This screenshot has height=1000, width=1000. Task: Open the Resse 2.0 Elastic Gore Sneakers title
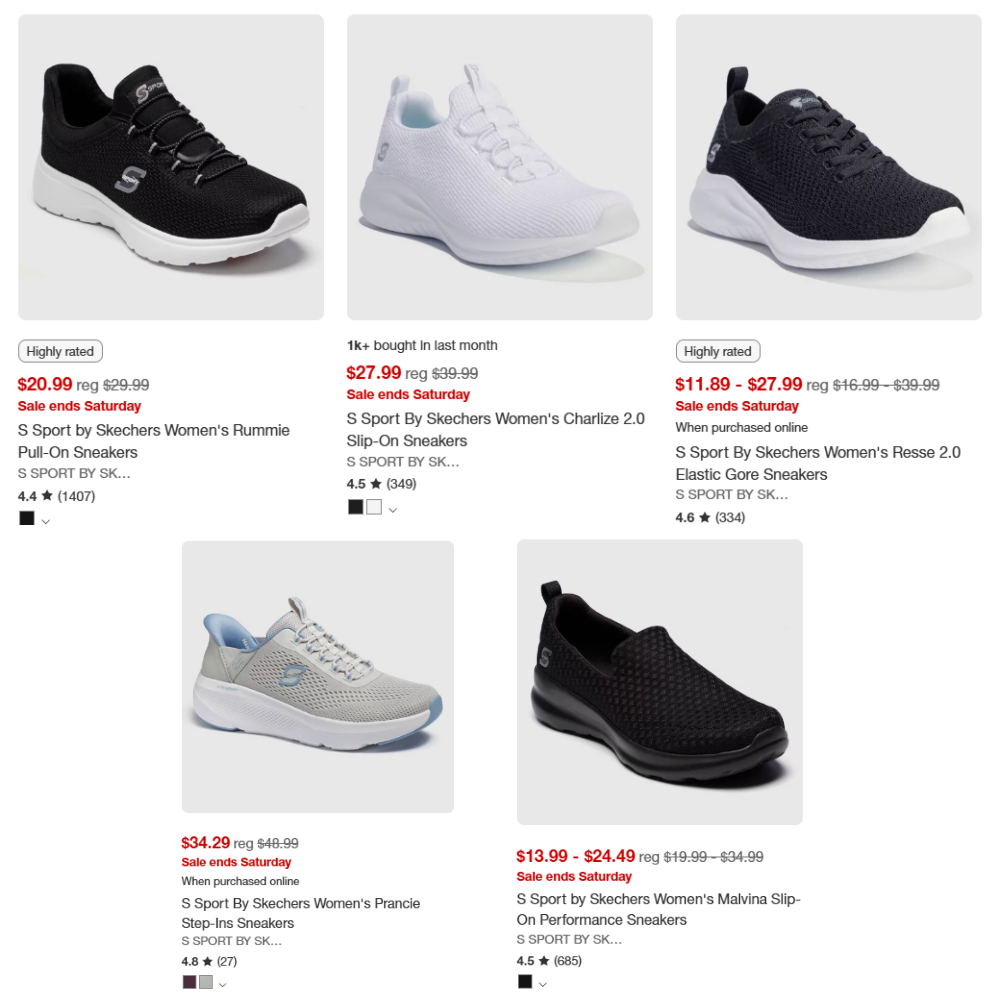click(818, 464)
